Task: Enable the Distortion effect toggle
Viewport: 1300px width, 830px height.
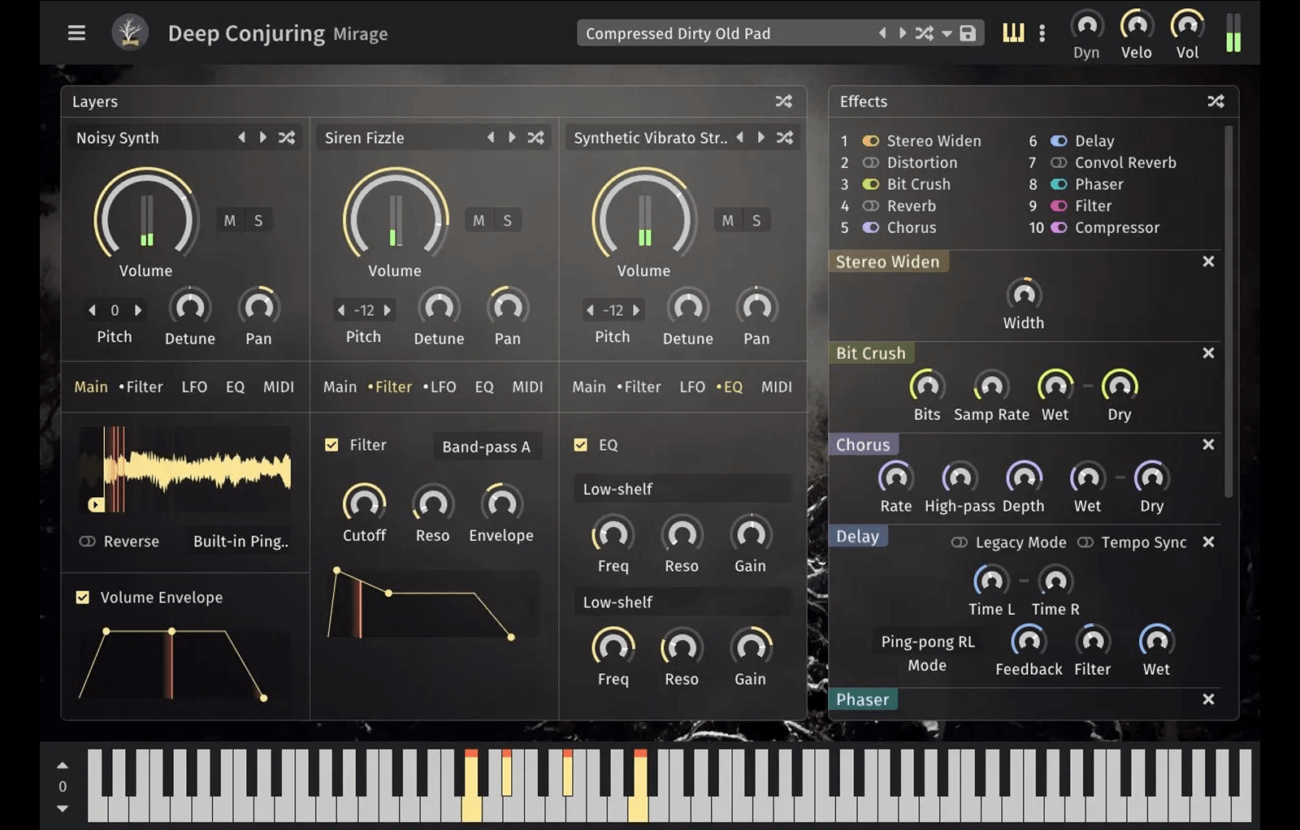Action: click(x=871, y=163)
